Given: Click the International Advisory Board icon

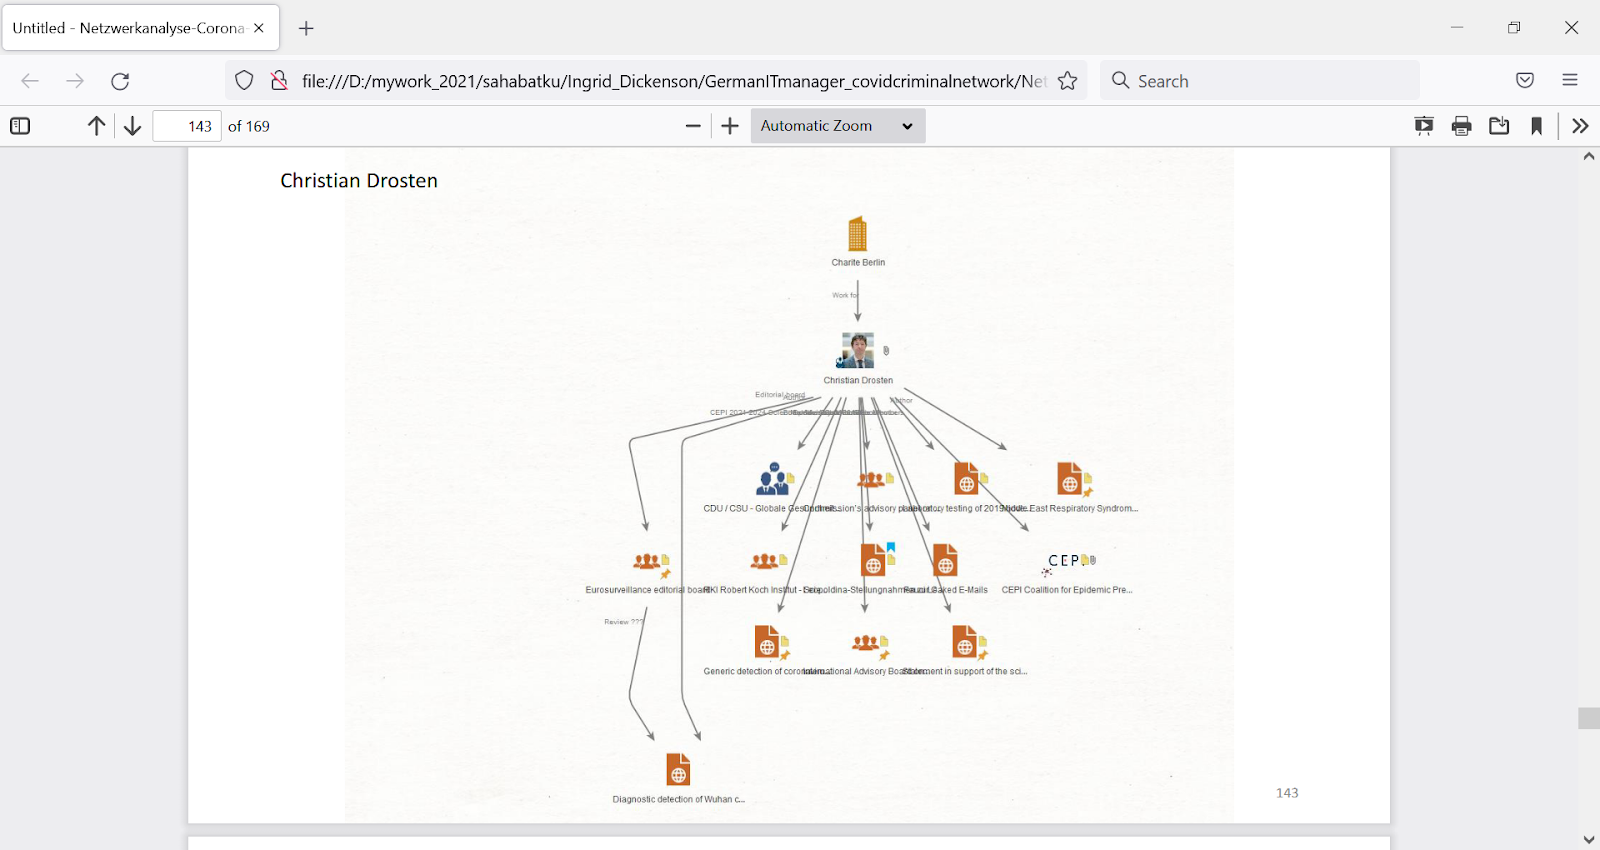Looking at the screenshot, I should [867, 643].
